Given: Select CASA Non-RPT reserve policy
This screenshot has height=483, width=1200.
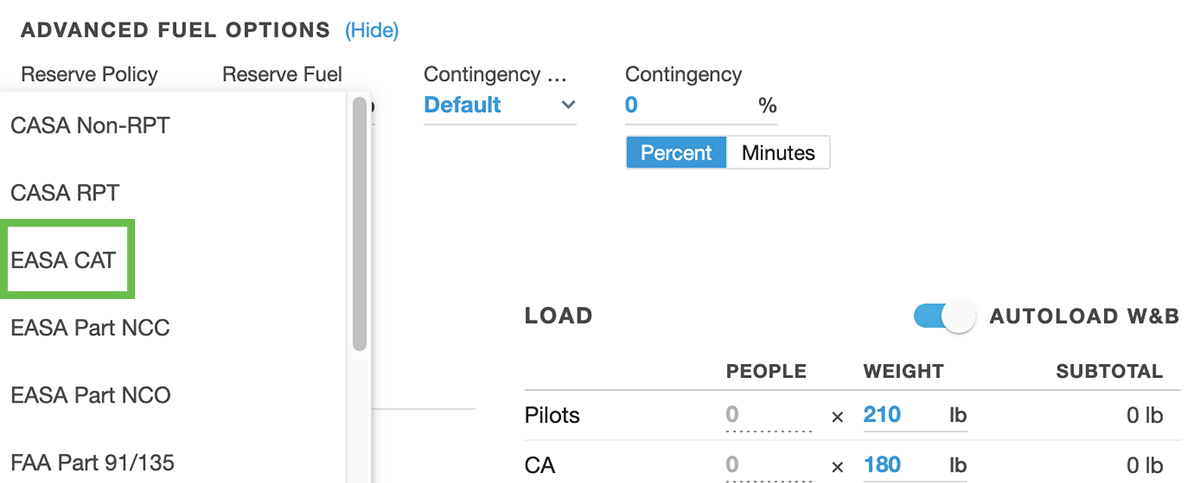Looking at the screenshot, I should [90, 126].
